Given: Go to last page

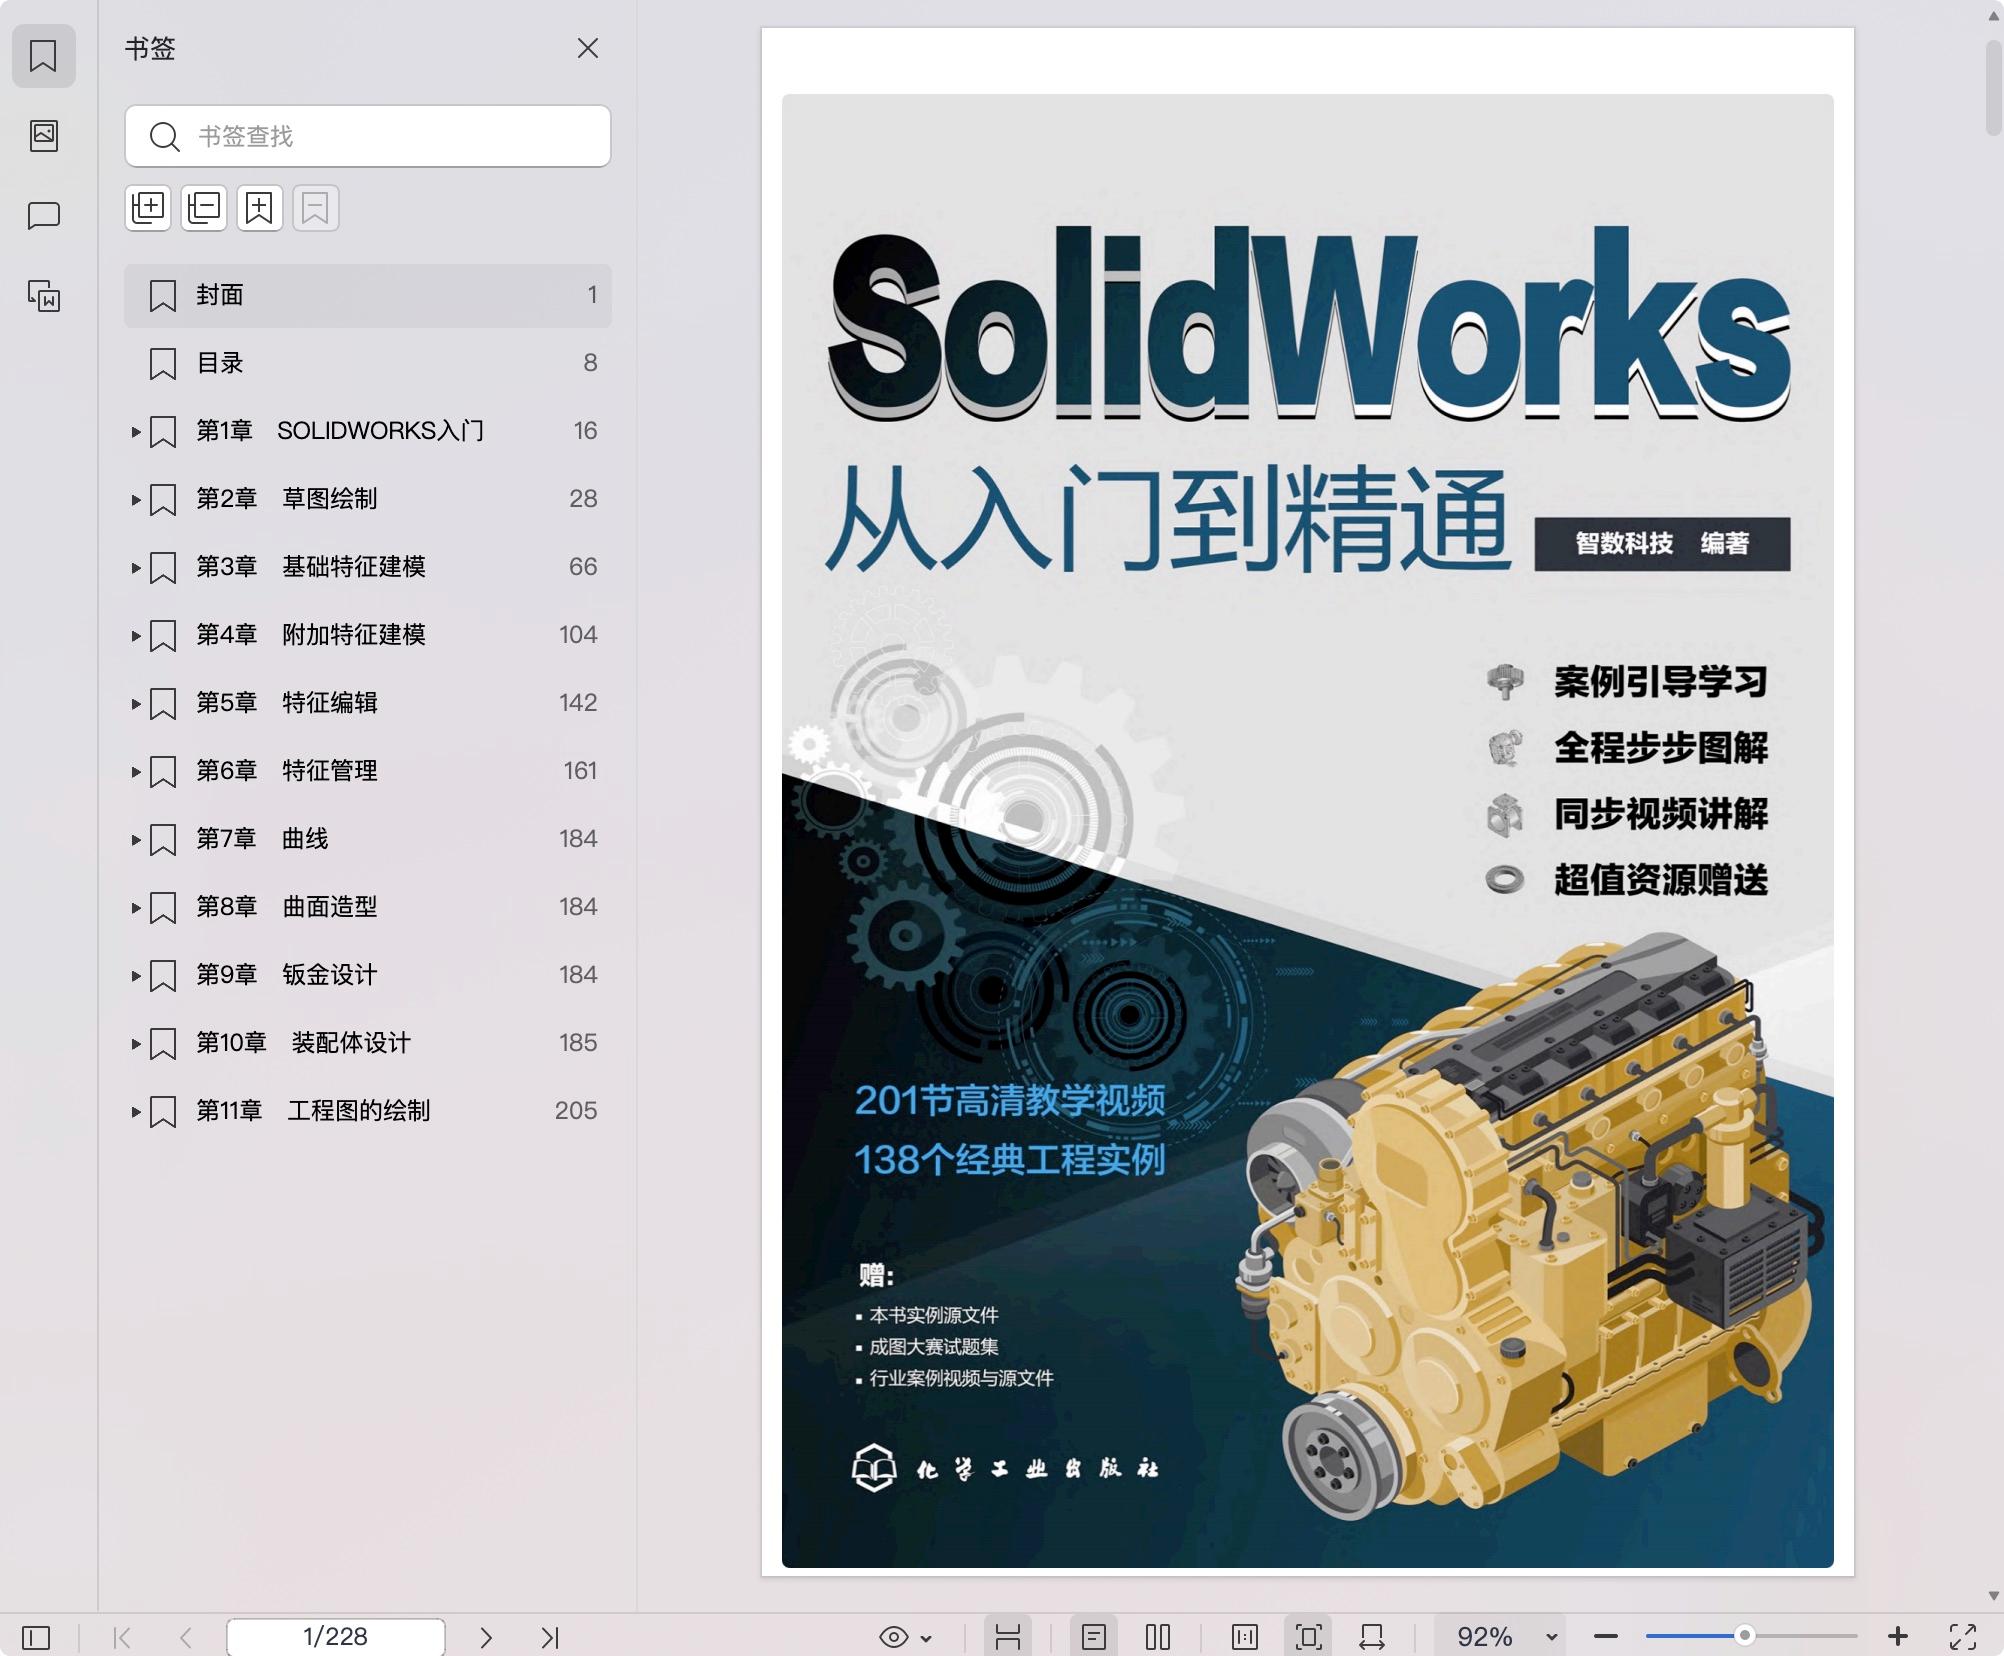Looking at the screenshot, I should tap(550, 1637).
